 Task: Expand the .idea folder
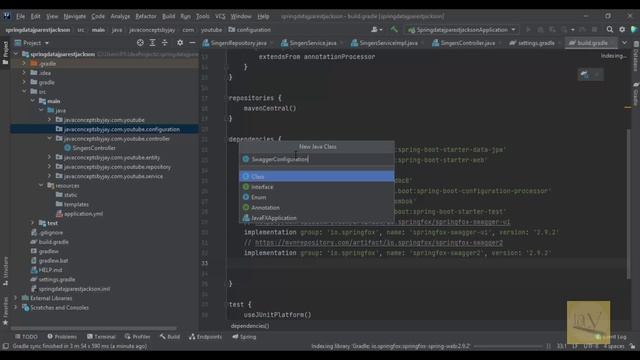(x=24, y=73)
